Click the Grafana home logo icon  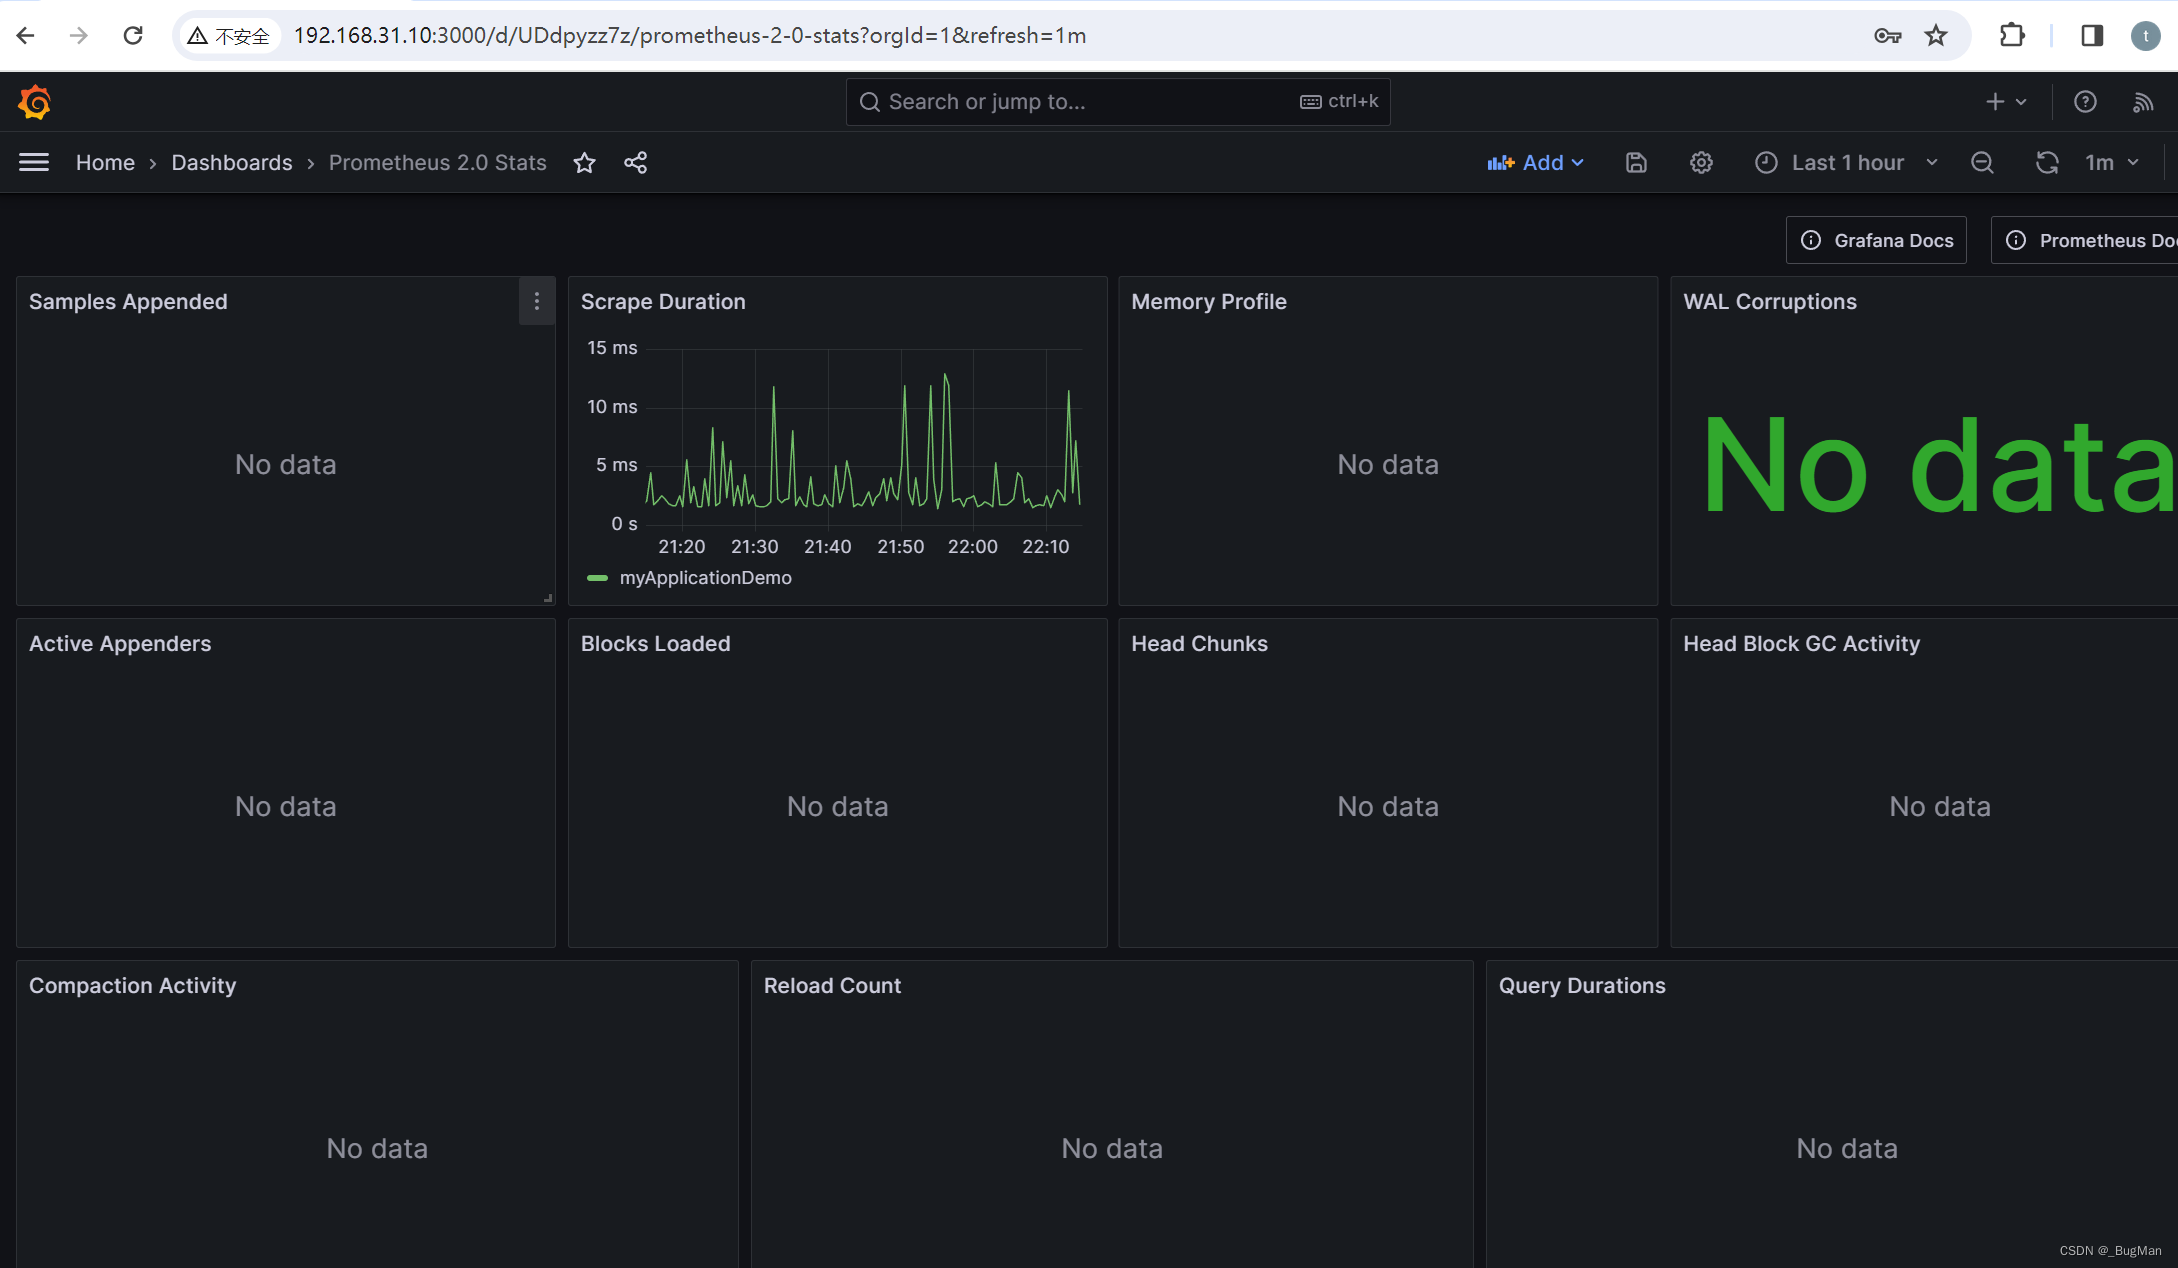click(33, 101)
